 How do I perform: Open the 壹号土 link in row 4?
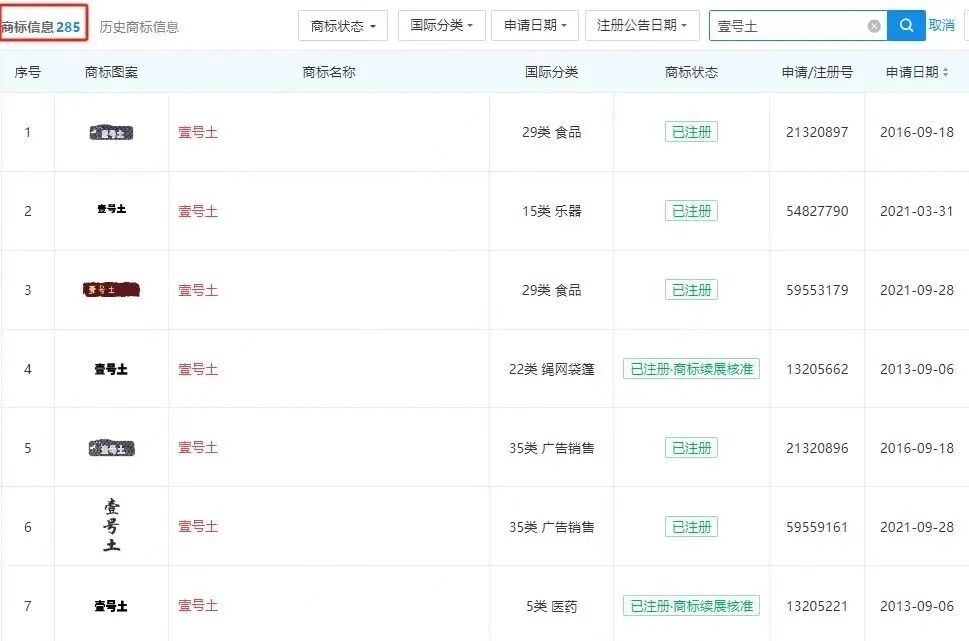pyautogui.click(x=198, y=369)
